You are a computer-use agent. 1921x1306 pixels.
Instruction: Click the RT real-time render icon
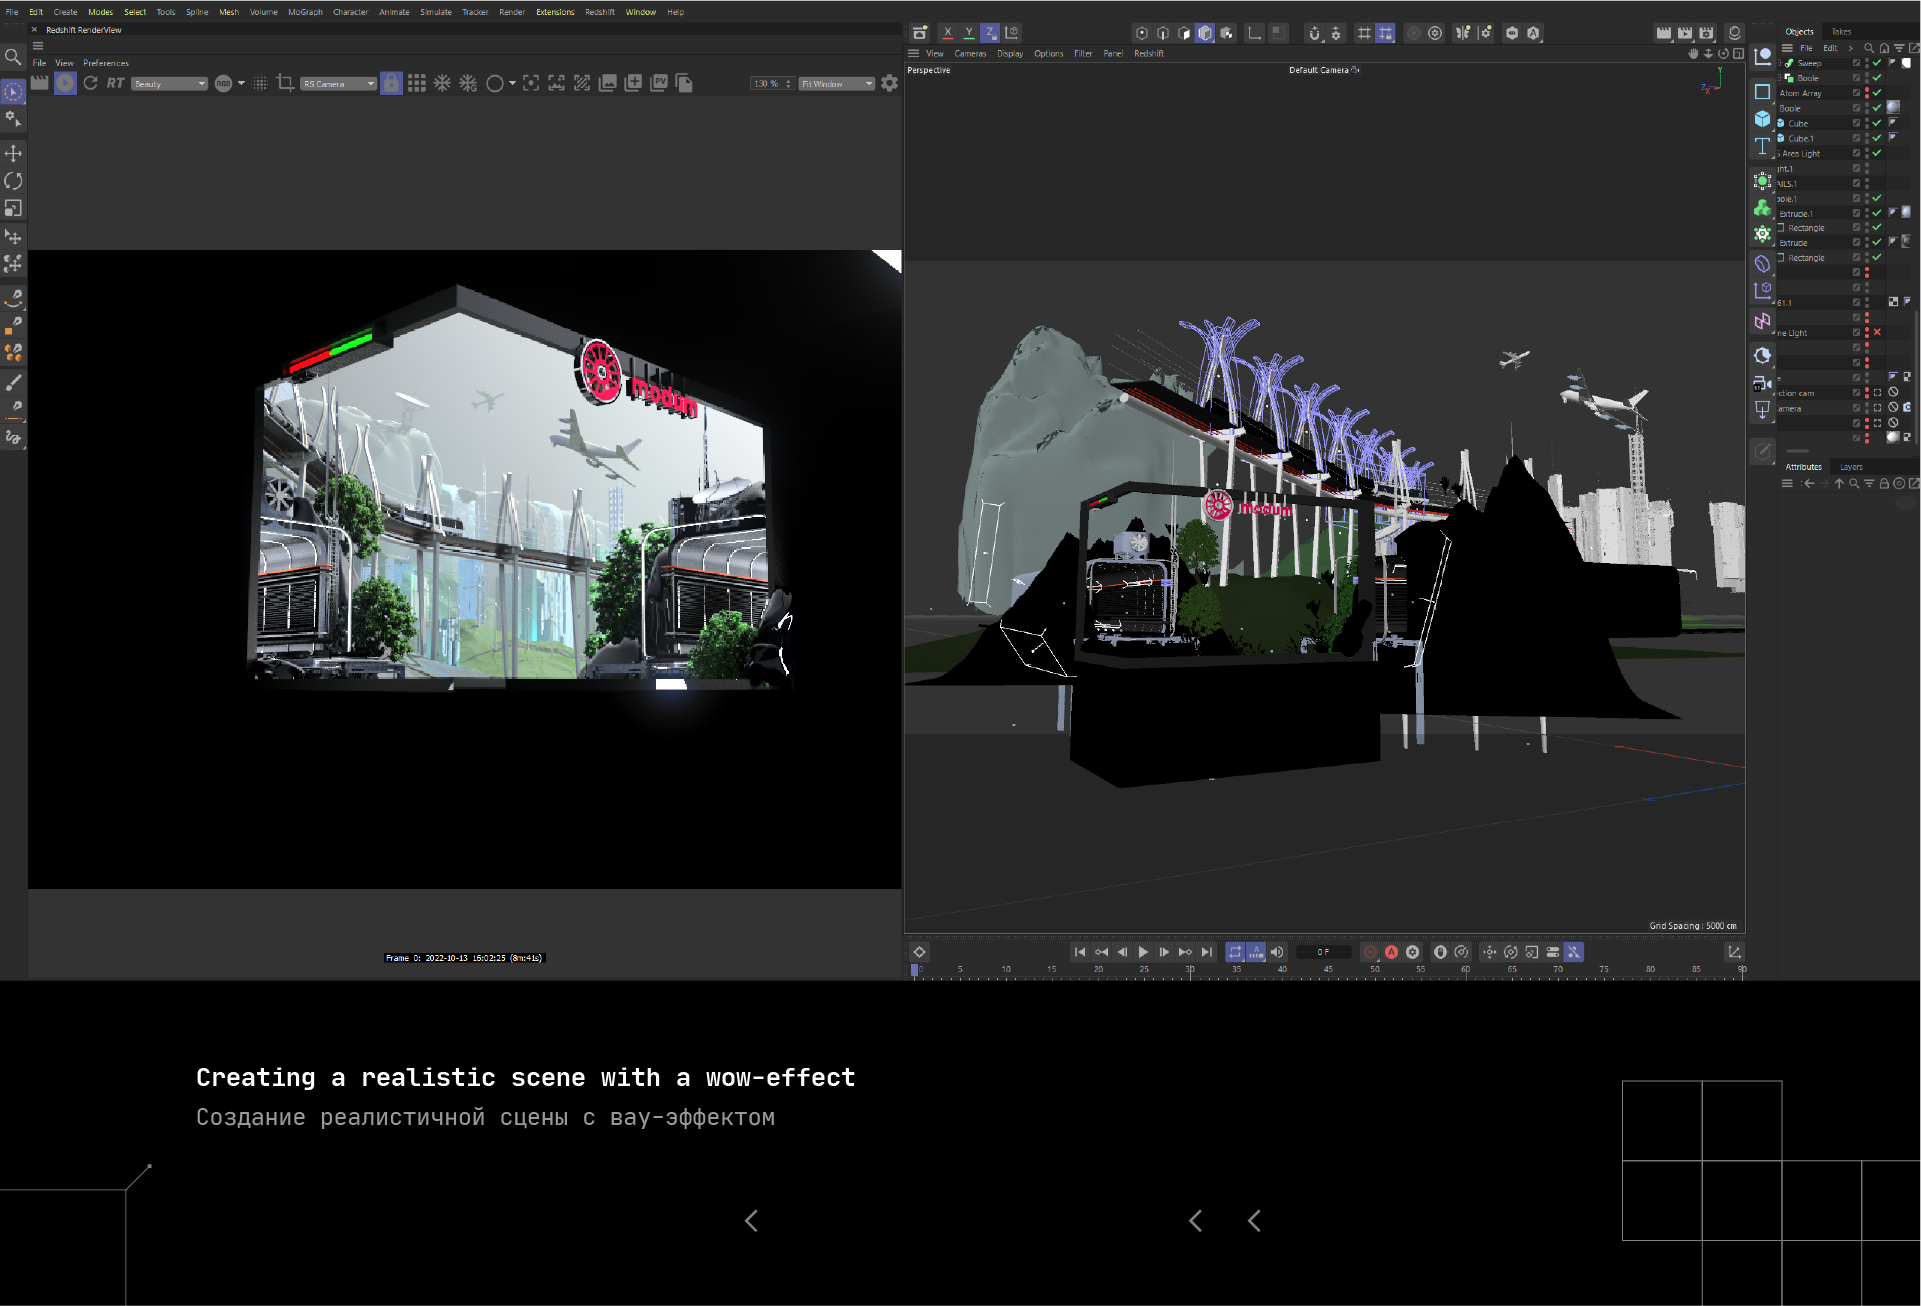[115, 84]
